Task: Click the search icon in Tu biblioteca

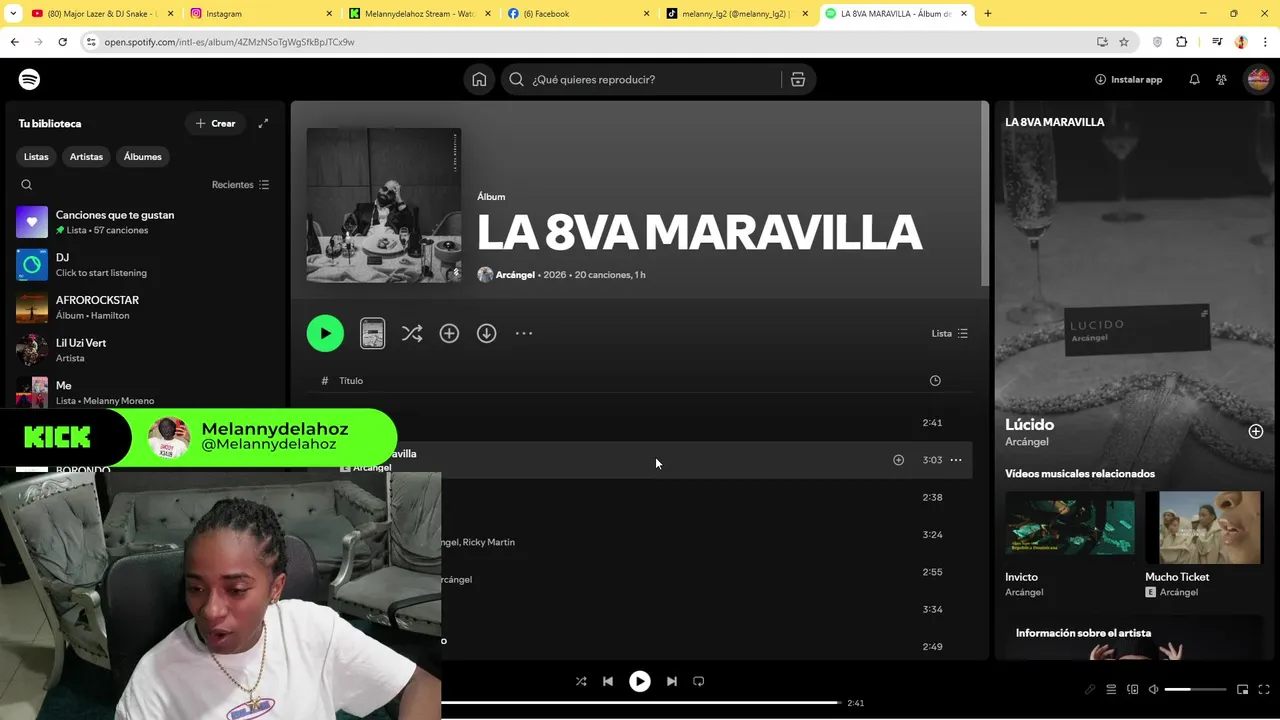Action: 27,185
